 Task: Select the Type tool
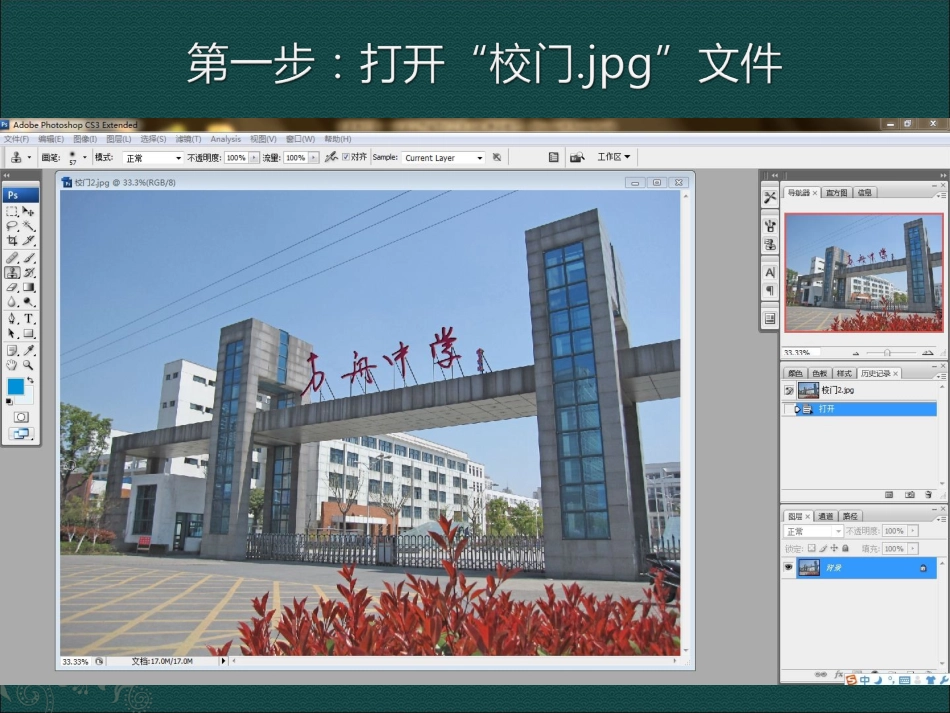point(28,319)
